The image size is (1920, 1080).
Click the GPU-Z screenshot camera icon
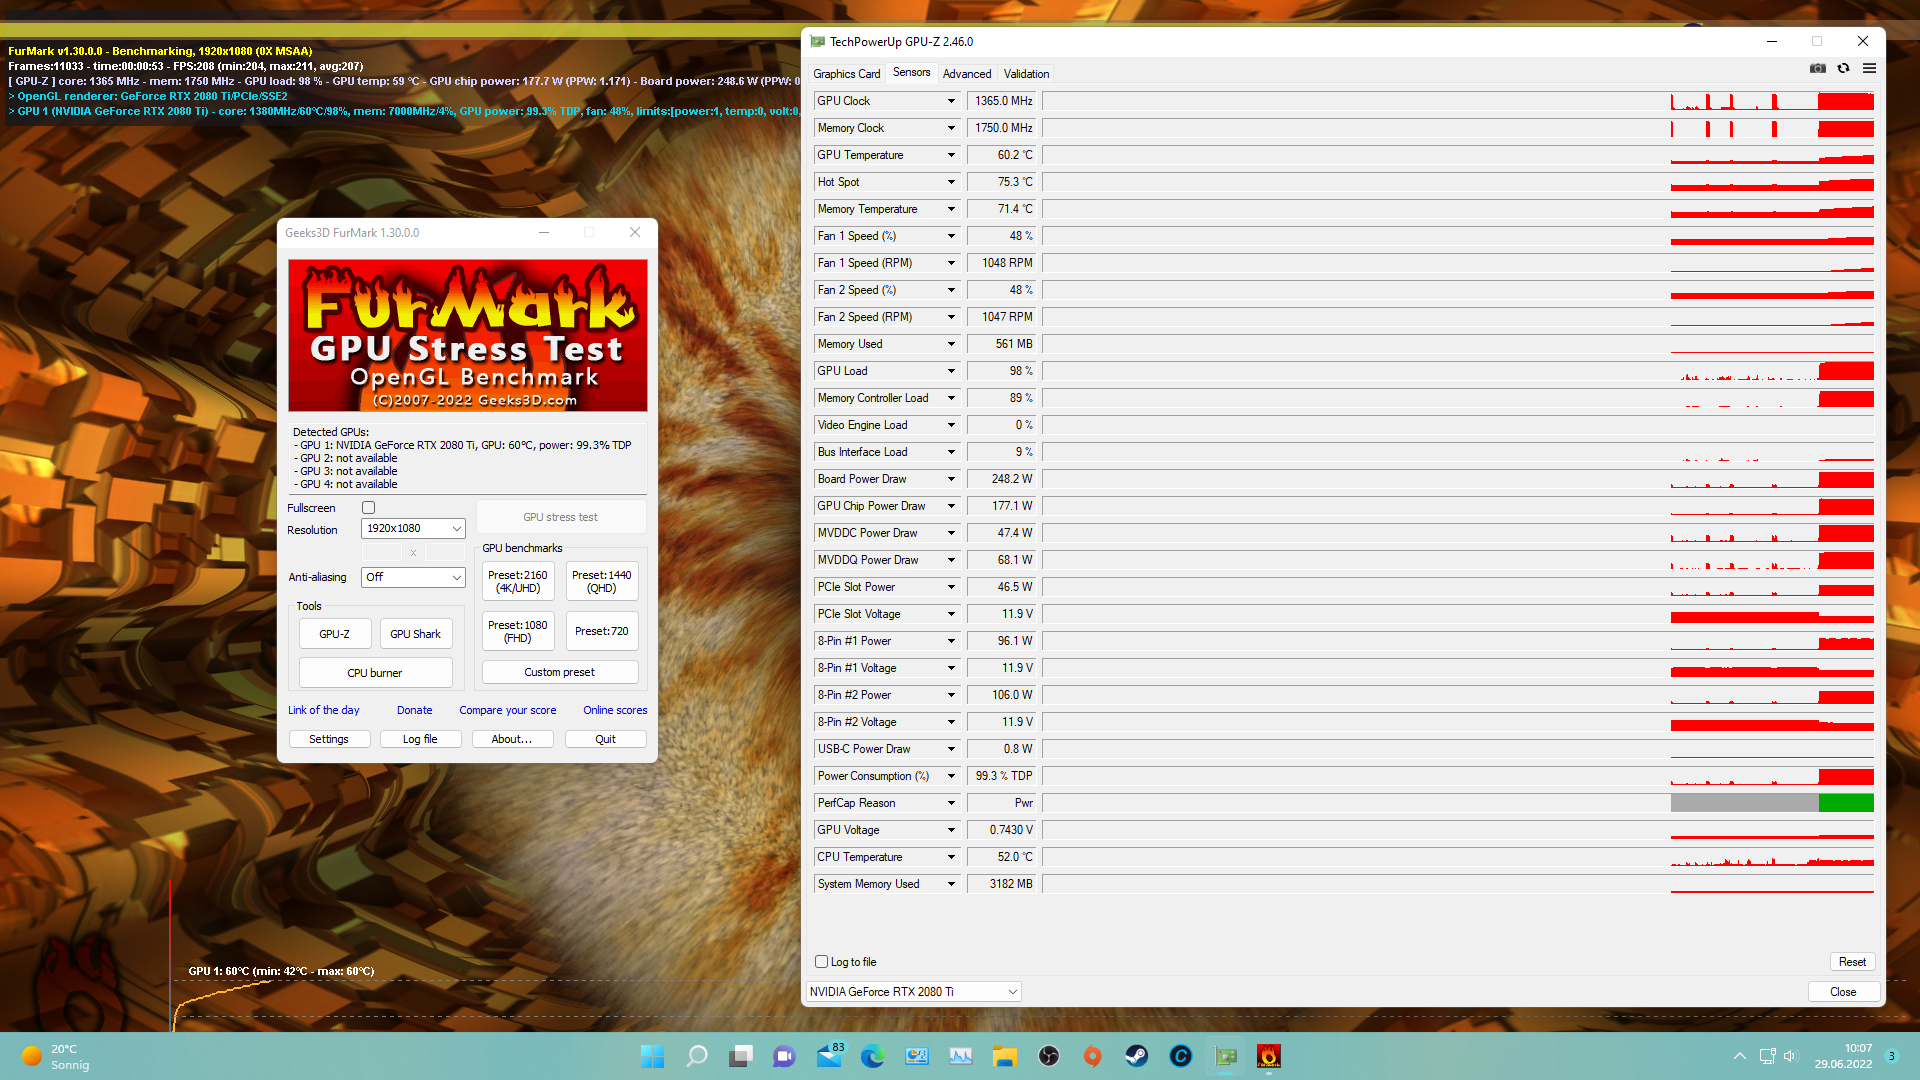pyautogui.click(x=1817, y=68)
